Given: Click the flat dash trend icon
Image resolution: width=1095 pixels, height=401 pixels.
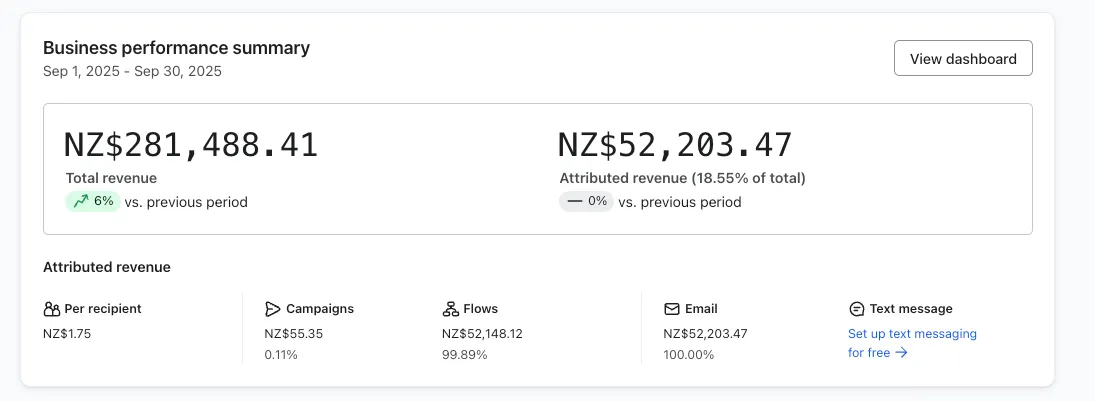Looking at the screenshot, I should [575, 202].
